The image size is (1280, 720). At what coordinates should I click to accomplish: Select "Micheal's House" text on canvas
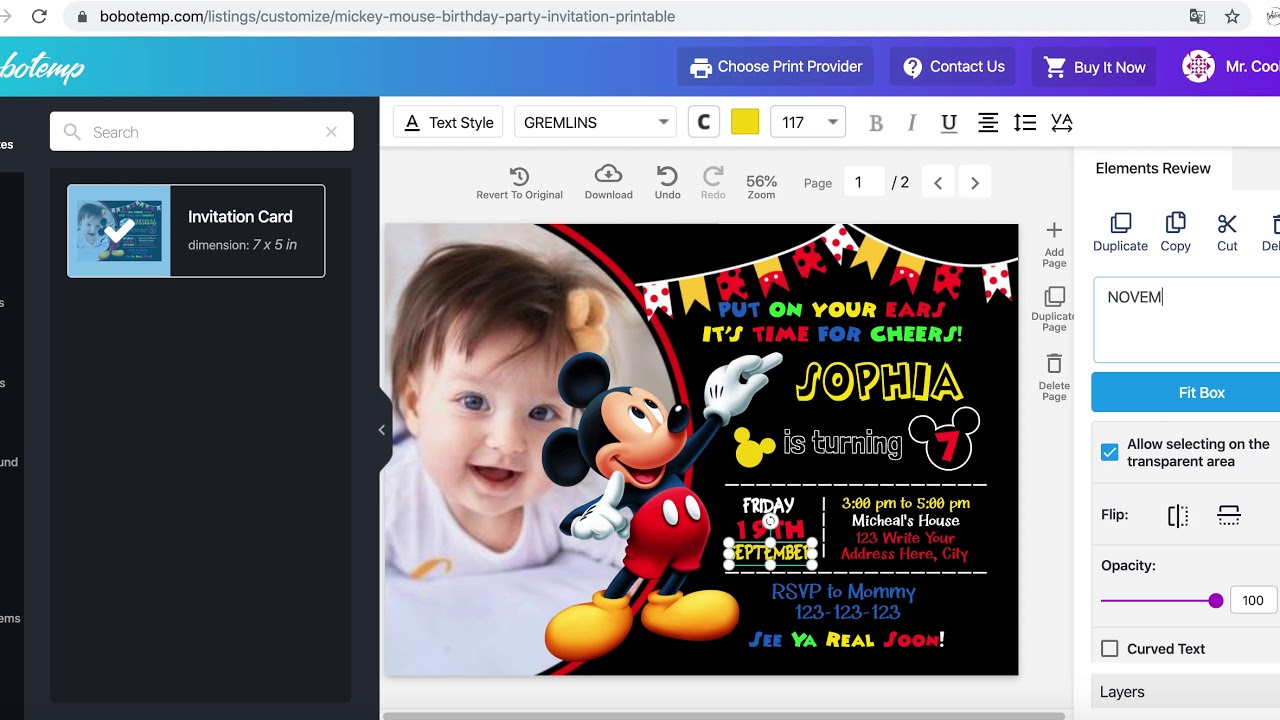pos(905,520)
